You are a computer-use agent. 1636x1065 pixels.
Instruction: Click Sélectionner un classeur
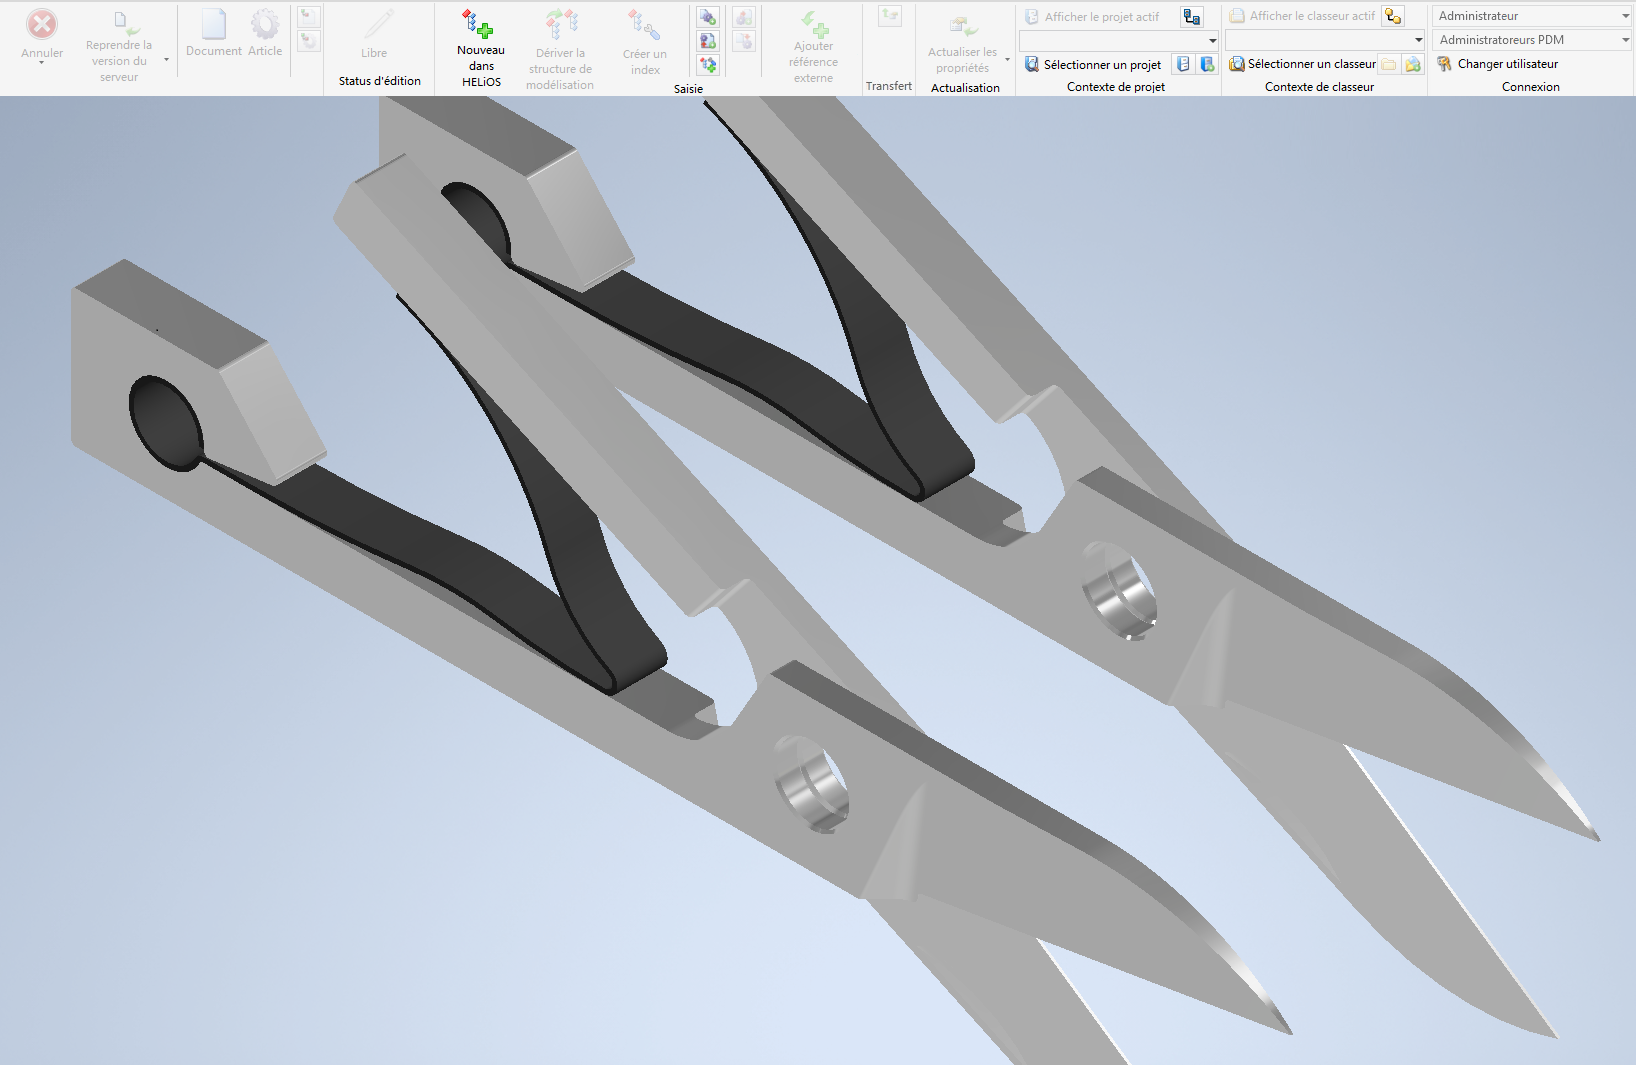click(1302, 64)
